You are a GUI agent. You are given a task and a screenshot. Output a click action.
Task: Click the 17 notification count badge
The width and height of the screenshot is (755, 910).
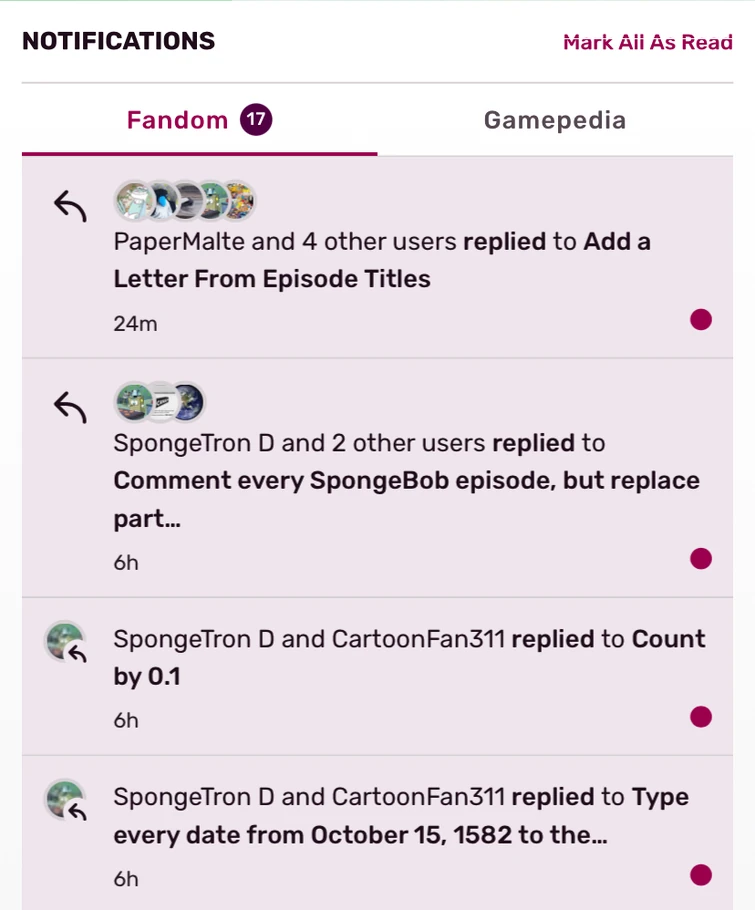point(258,119)
